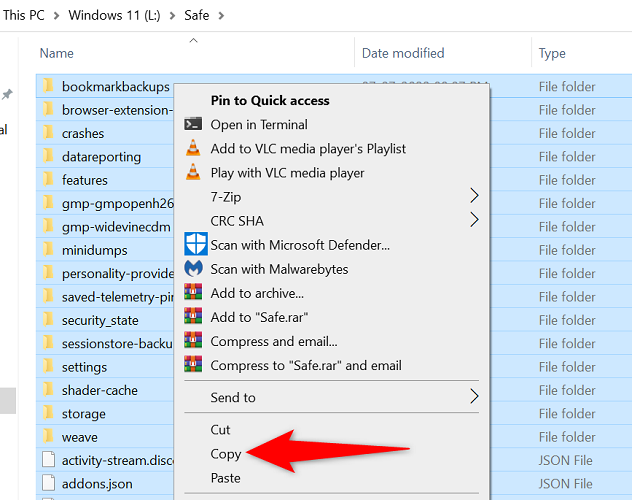This screenshot has width=632, height=500.
Task: Select Pin to Quick access
Action: coord(270,100)
